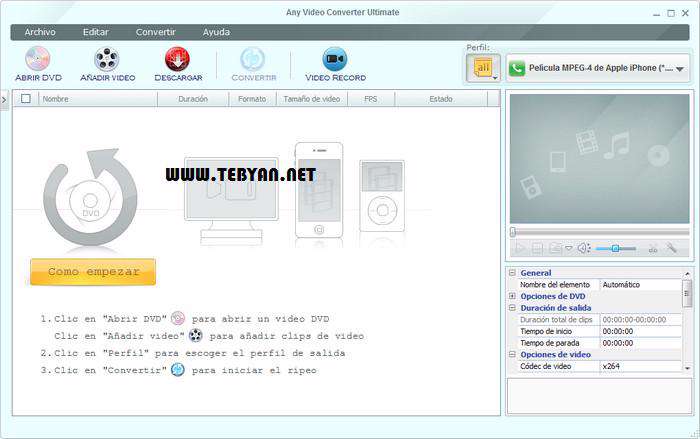Collapse the General section
Screen dimensions: 700x439
click(512, 272)
